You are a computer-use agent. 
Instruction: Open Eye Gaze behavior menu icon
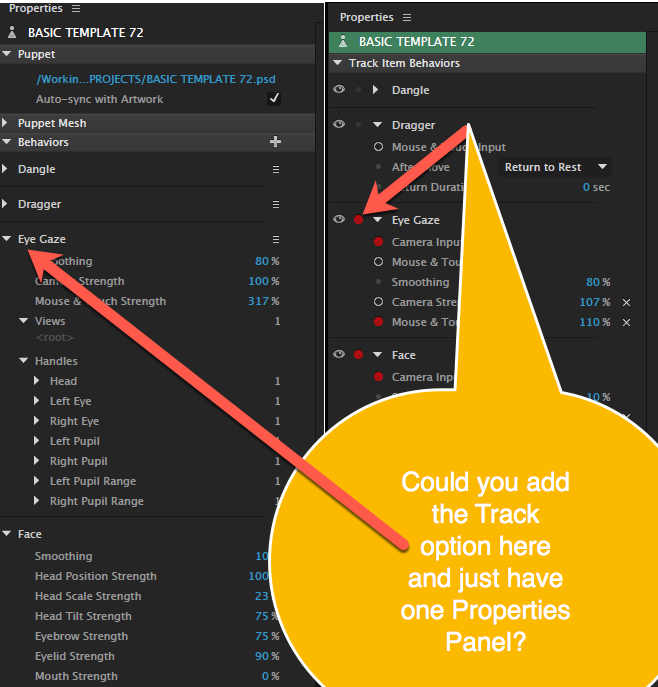point(276,239)
